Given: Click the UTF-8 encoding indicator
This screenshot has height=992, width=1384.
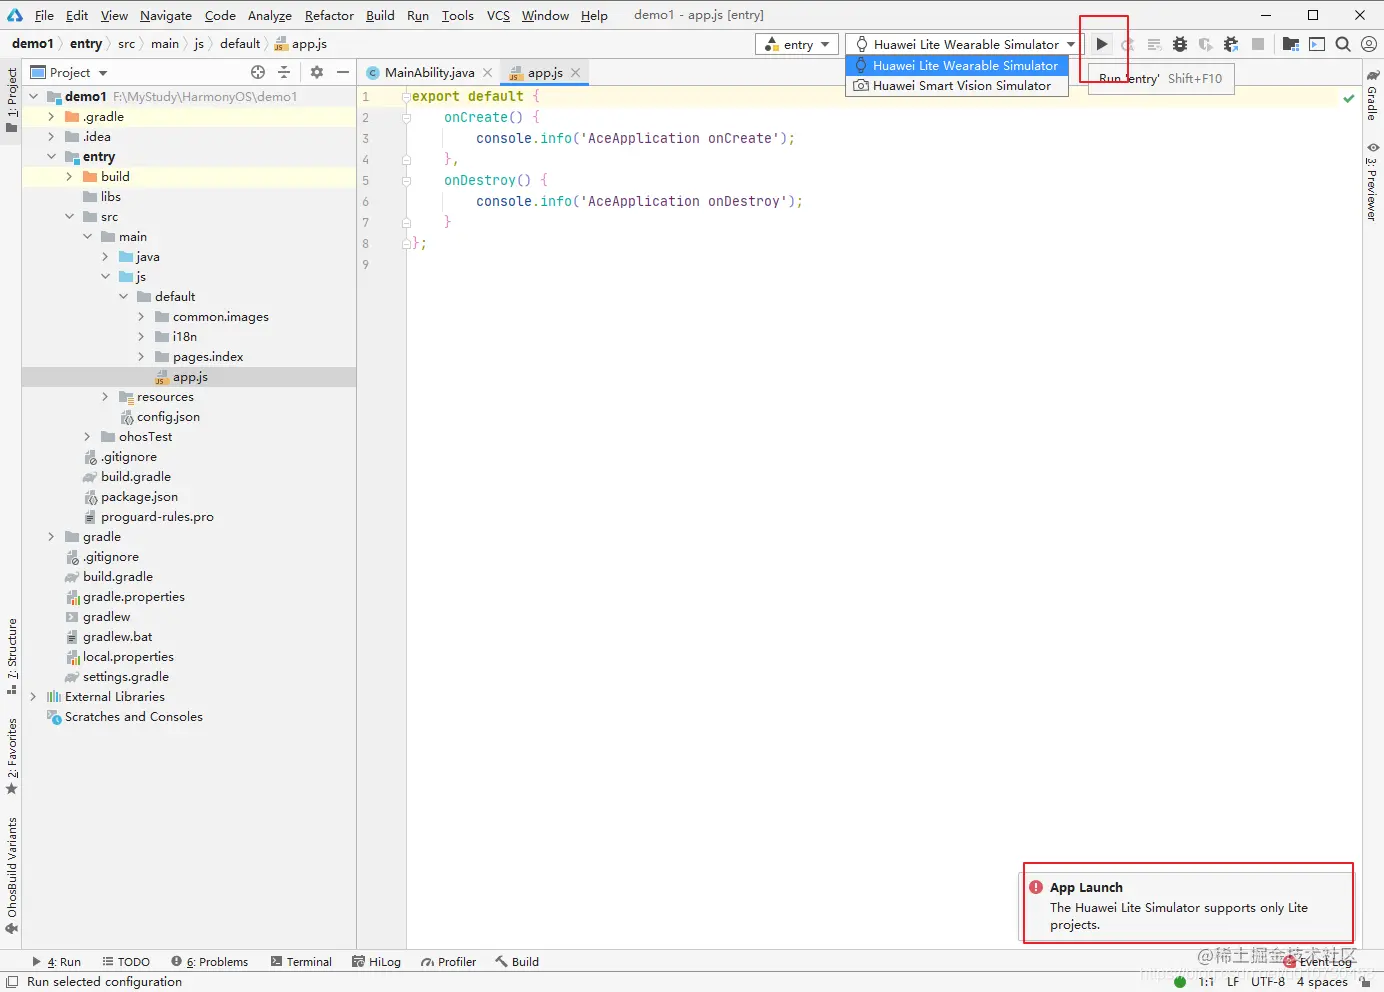Looking at the screenshot, I should pos(1268,982).
